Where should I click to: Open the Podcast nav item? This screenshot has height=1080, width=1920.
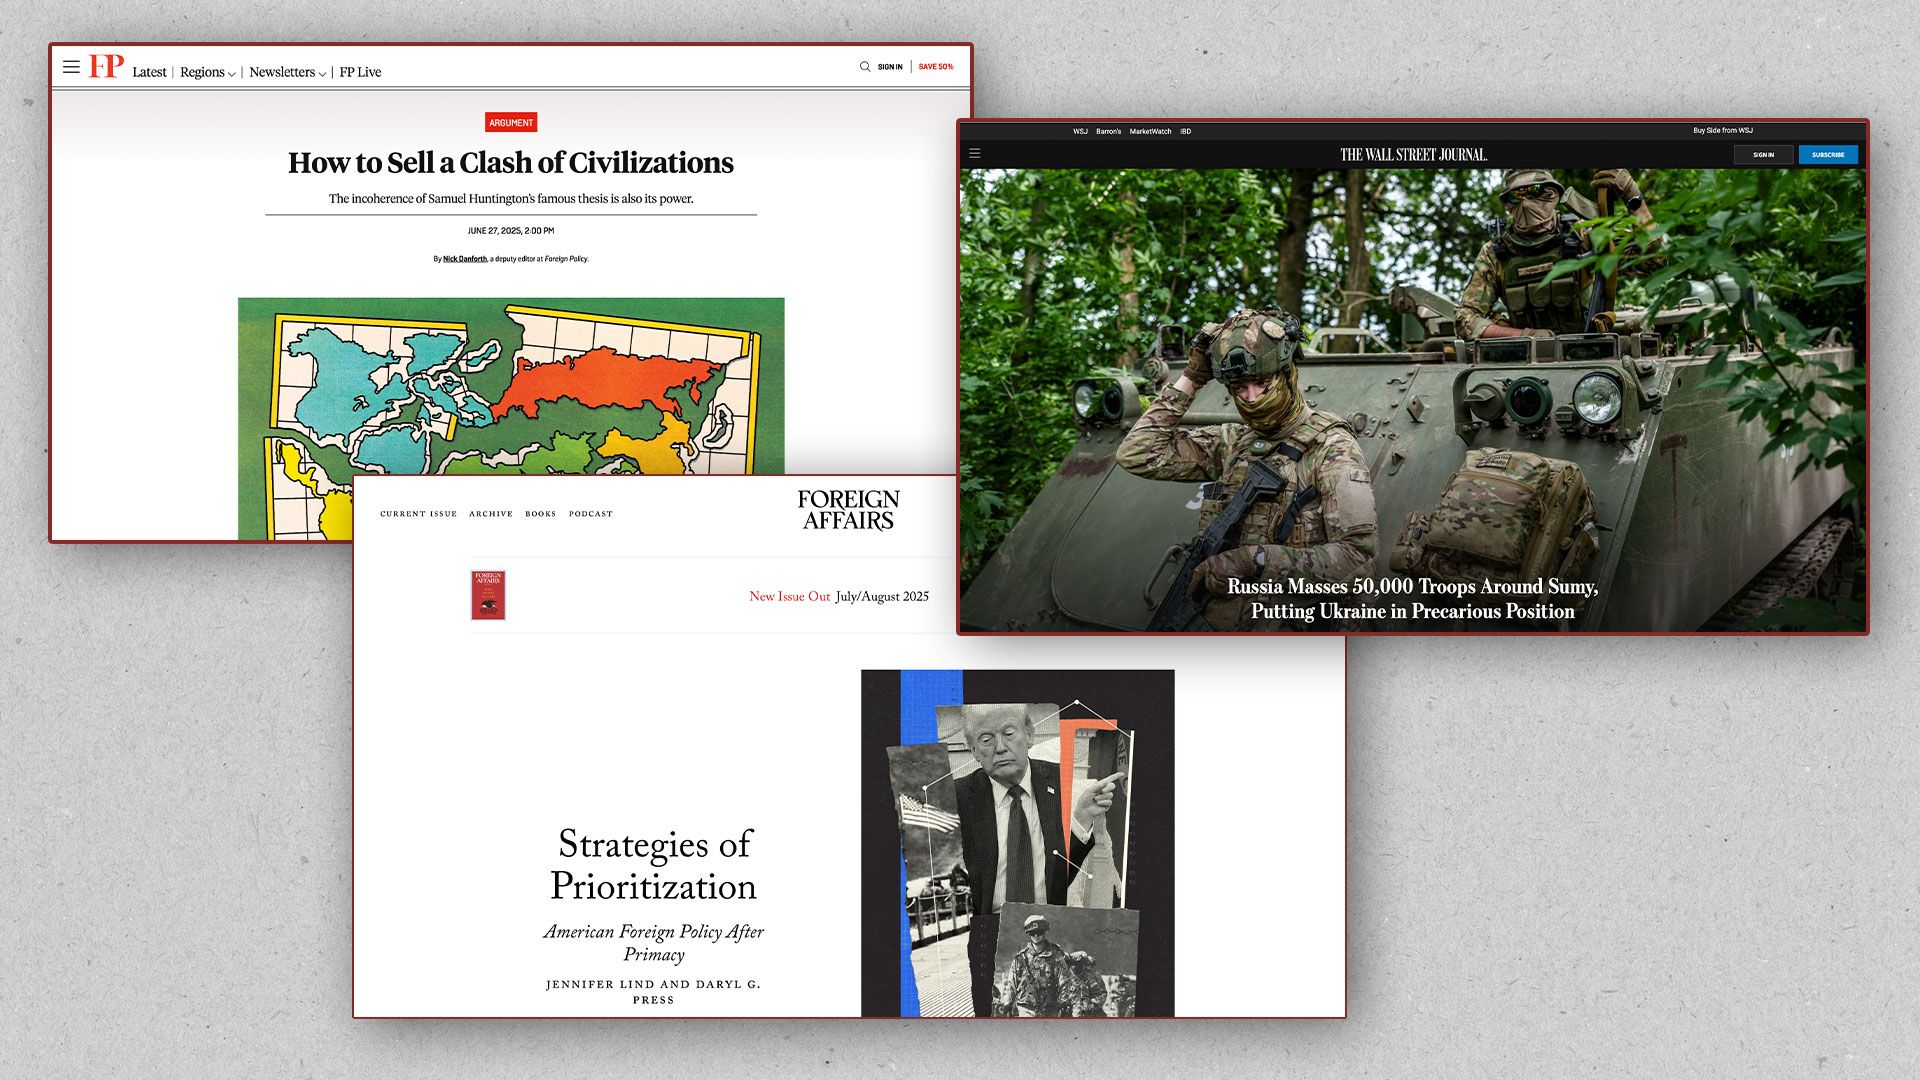[591, 514]
